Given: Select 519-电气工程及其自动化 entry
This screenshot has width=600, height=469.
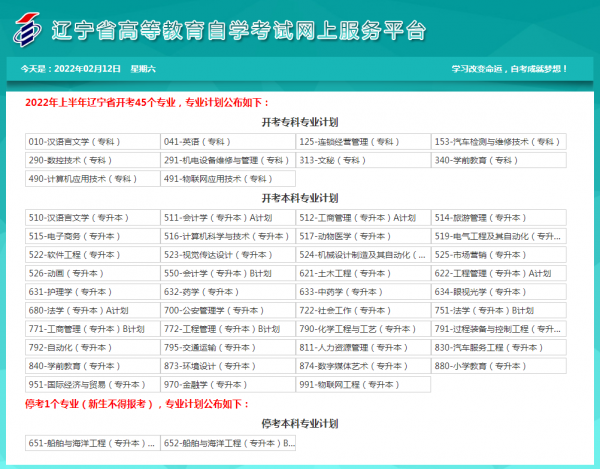Looking at the screenshot, I should click(x=499, y=236).
